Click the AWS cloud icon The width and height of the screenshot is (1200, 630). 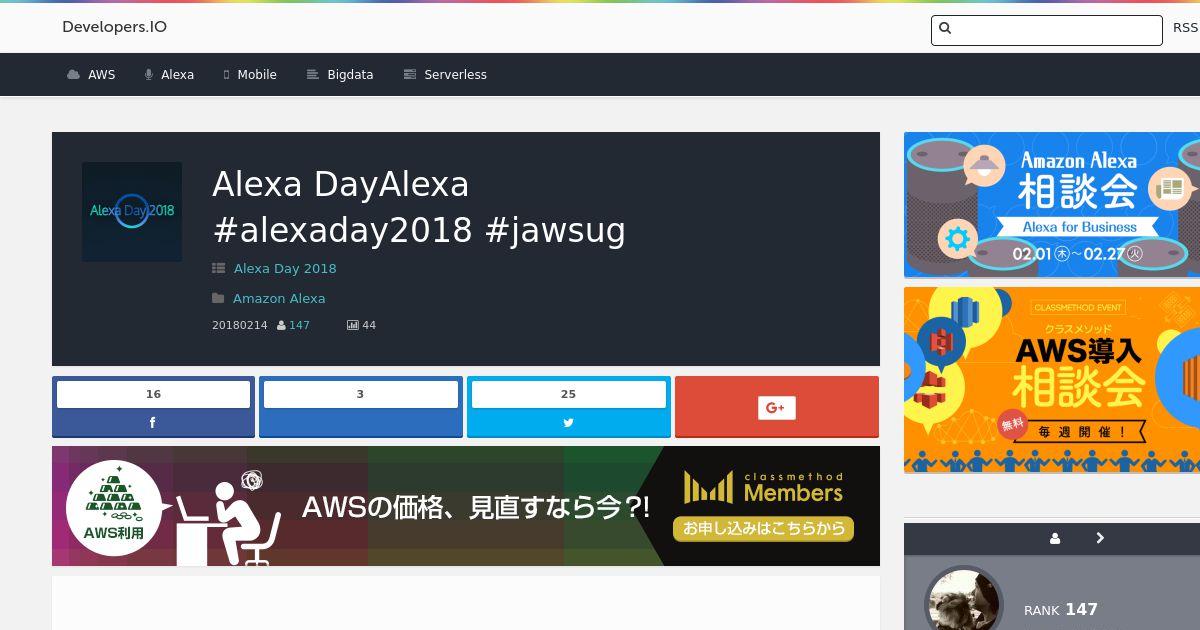tap(73, 75)
